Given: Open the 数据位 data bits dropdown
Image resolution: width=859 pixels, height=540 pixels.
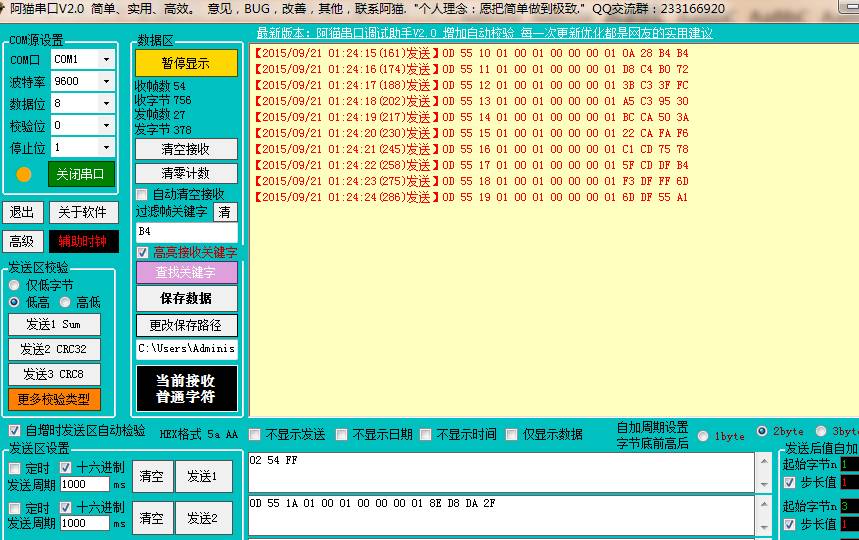Looking at the screenshot, I should click(83, 103).
